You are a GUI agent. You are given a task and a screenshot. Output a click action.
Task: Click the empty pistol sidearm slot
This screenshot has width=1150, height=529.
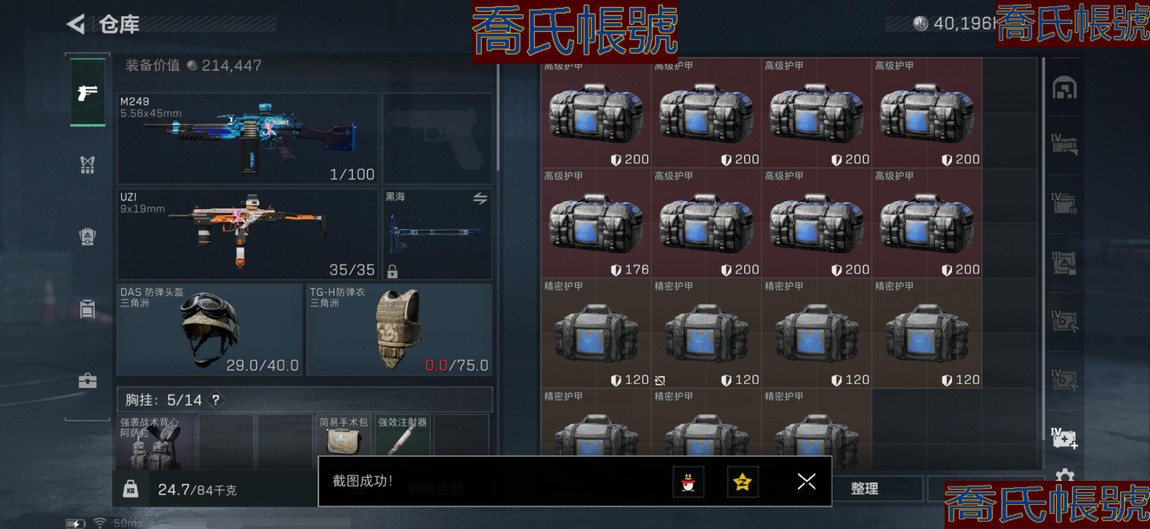point(438,138)
